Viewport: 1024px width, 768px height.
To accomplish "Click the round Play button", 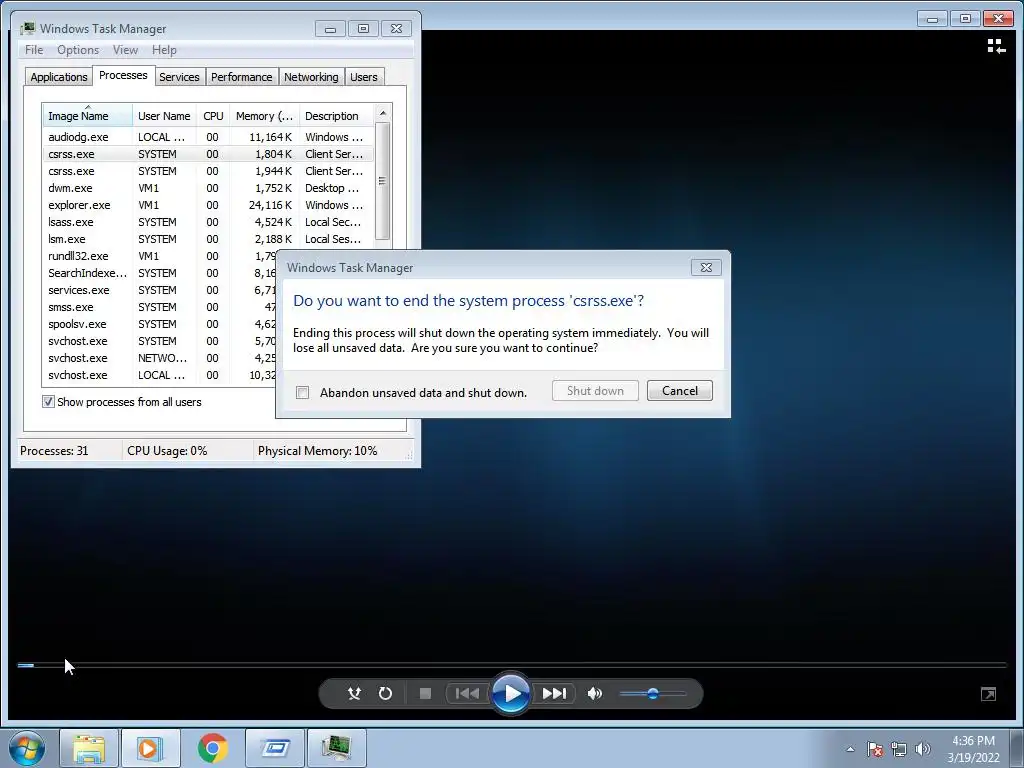I will point(511,693).
